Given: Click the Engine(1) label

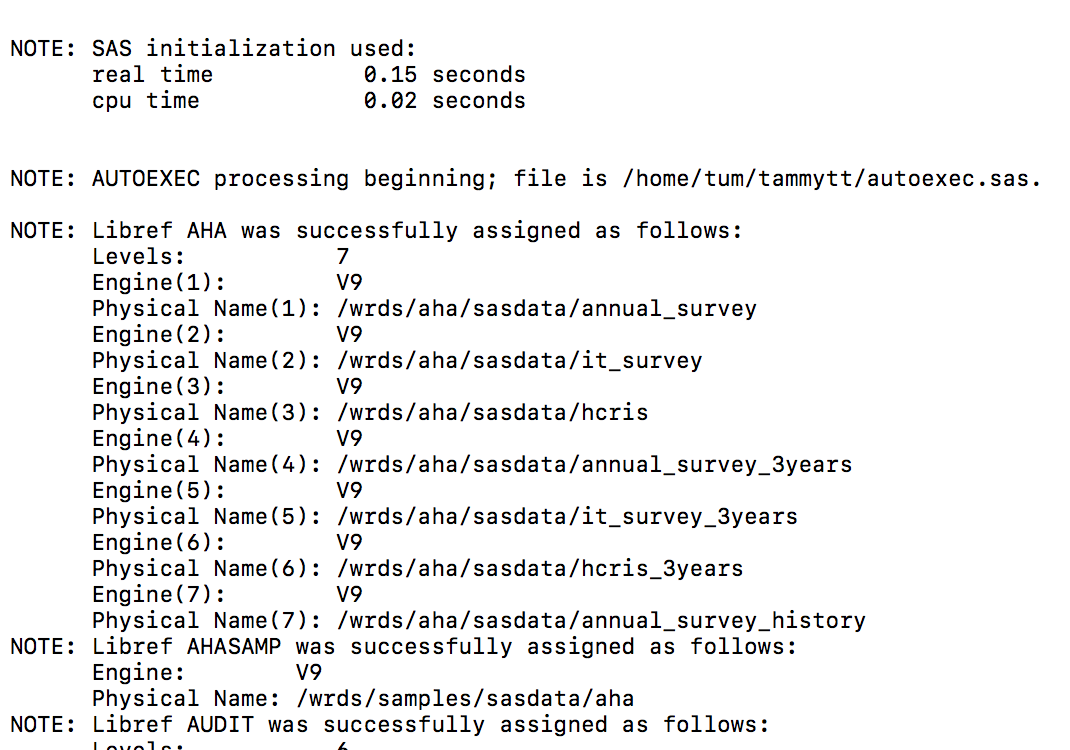Looking at the screenshot, I should 159,283.
